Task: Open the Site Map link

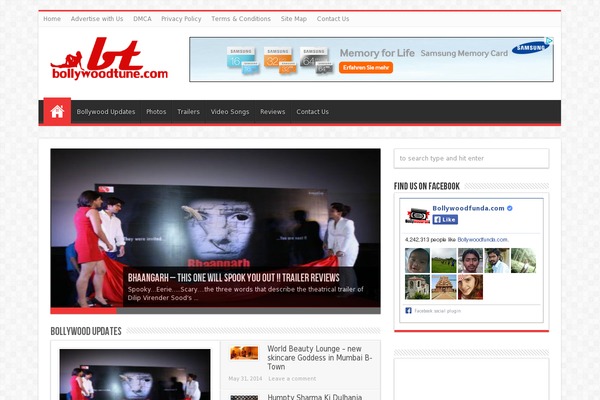Action: click(x=293, y=19)
